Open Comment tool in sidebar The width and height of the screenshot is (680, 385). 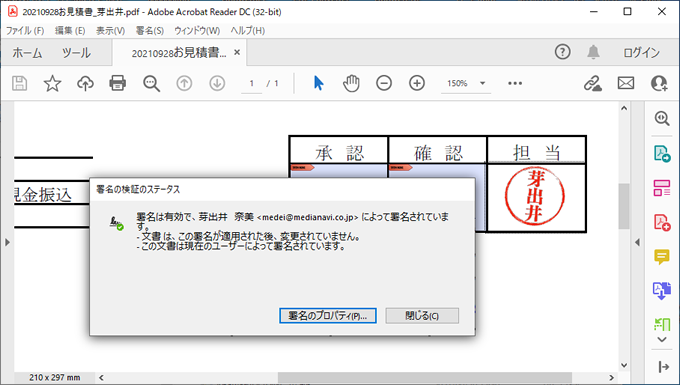(662, 257)
